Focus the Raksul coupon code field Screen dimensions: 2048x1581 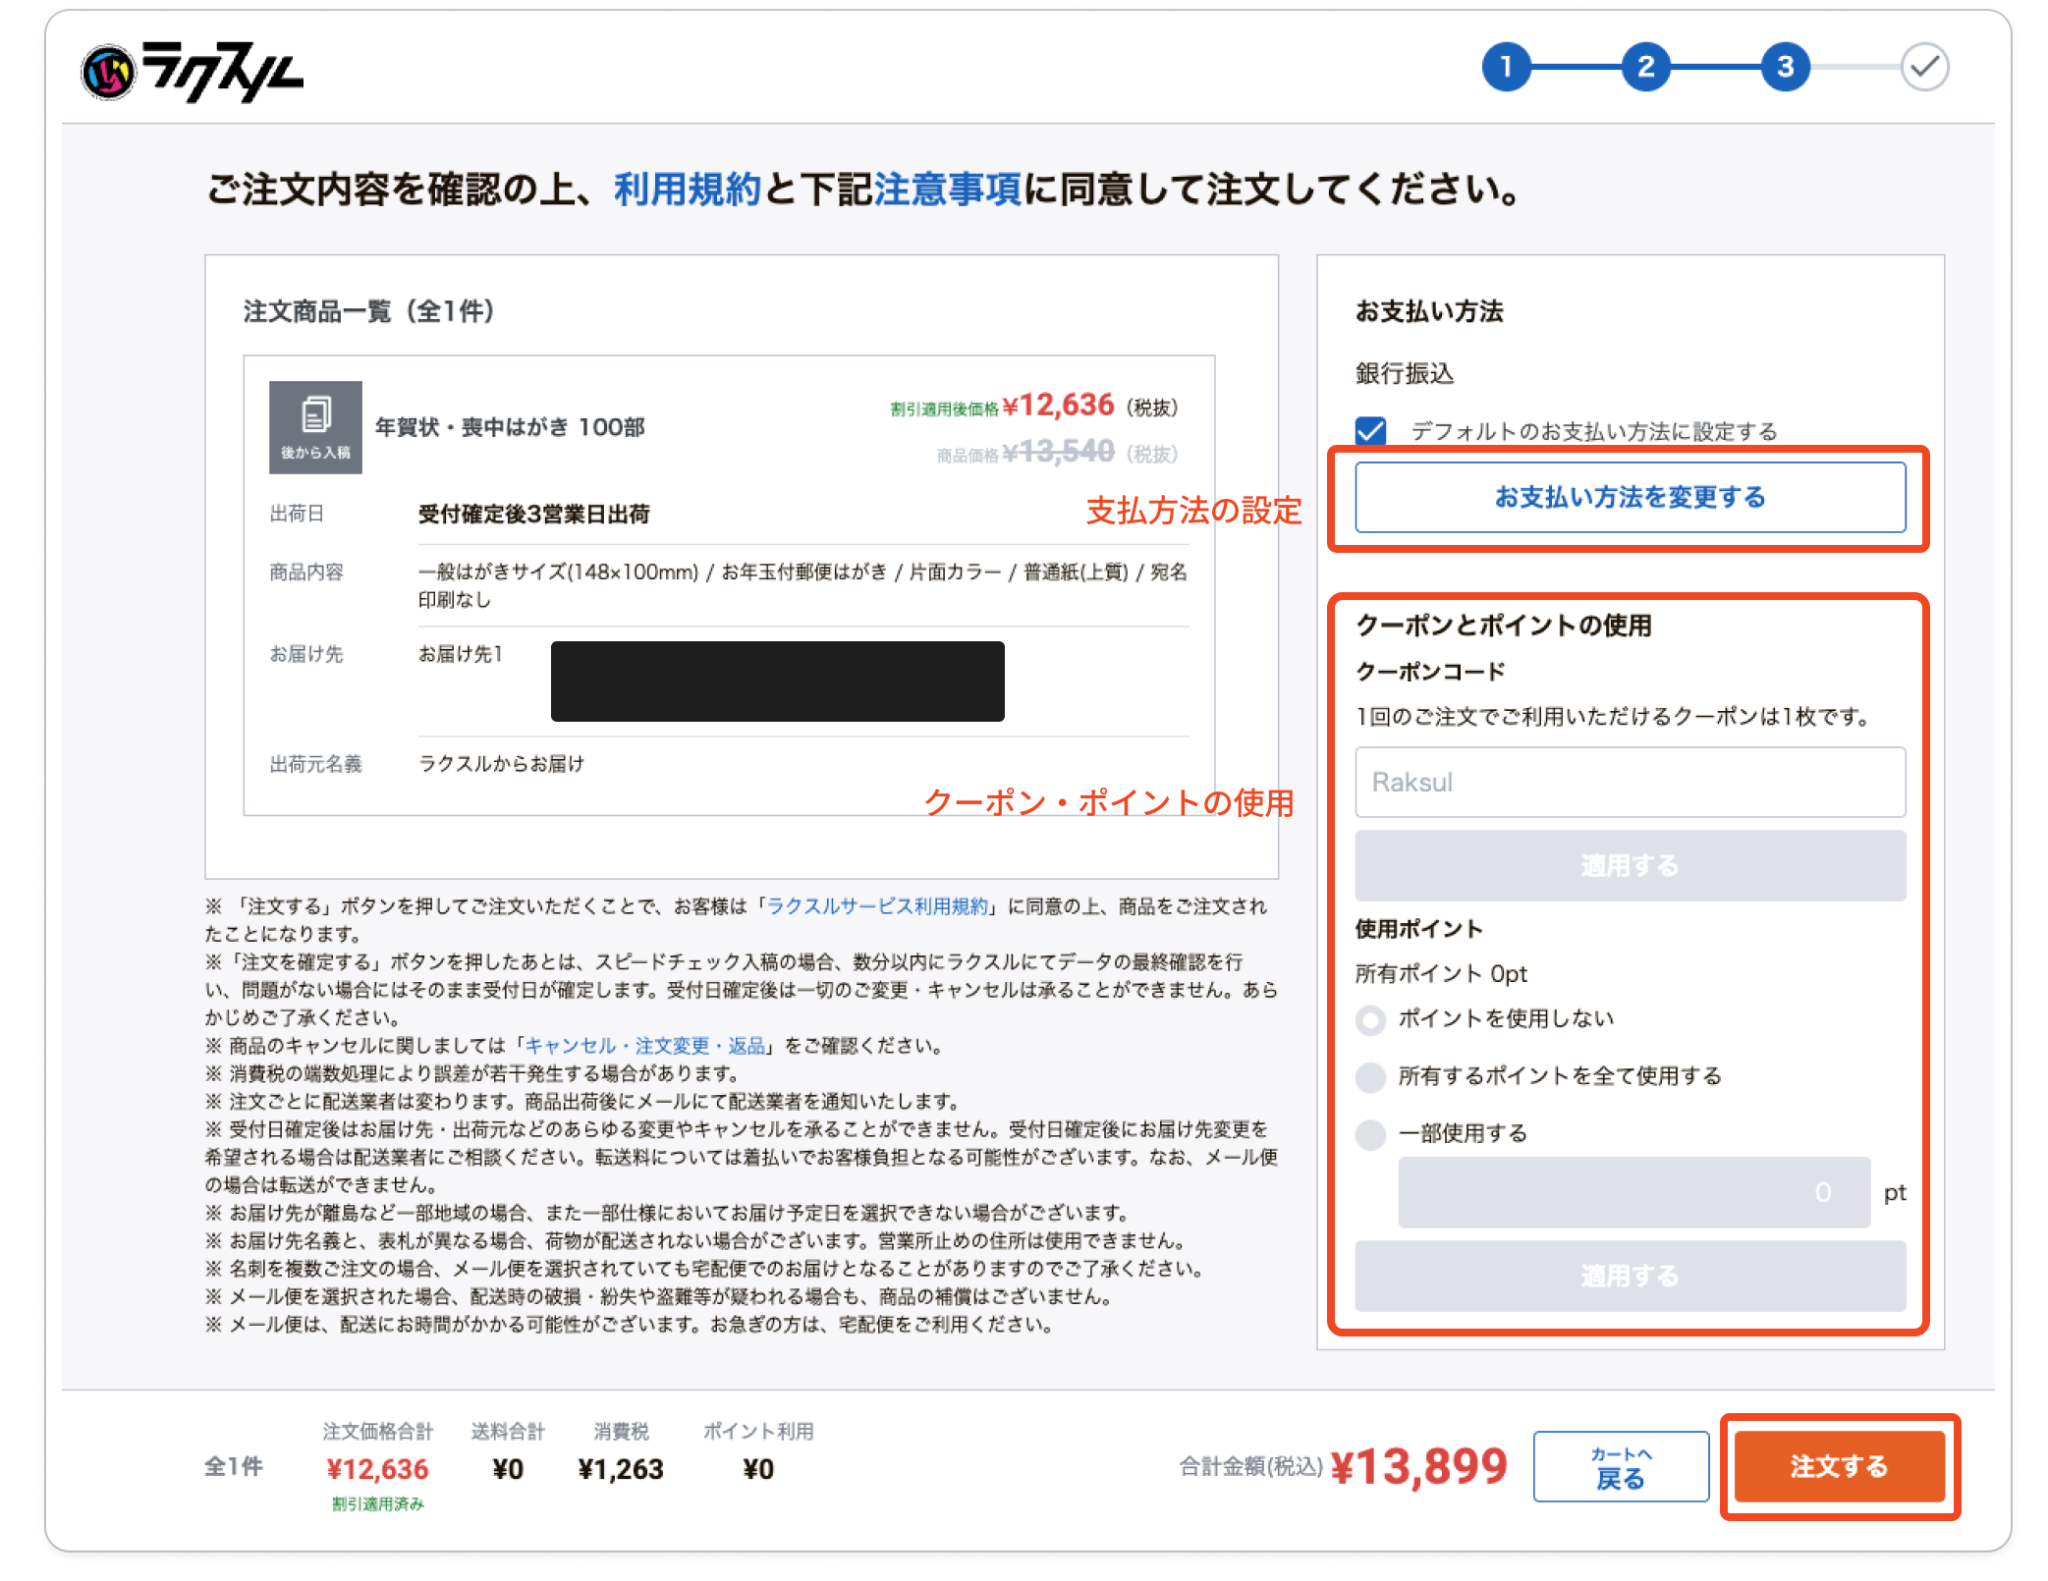[1629, 782]
